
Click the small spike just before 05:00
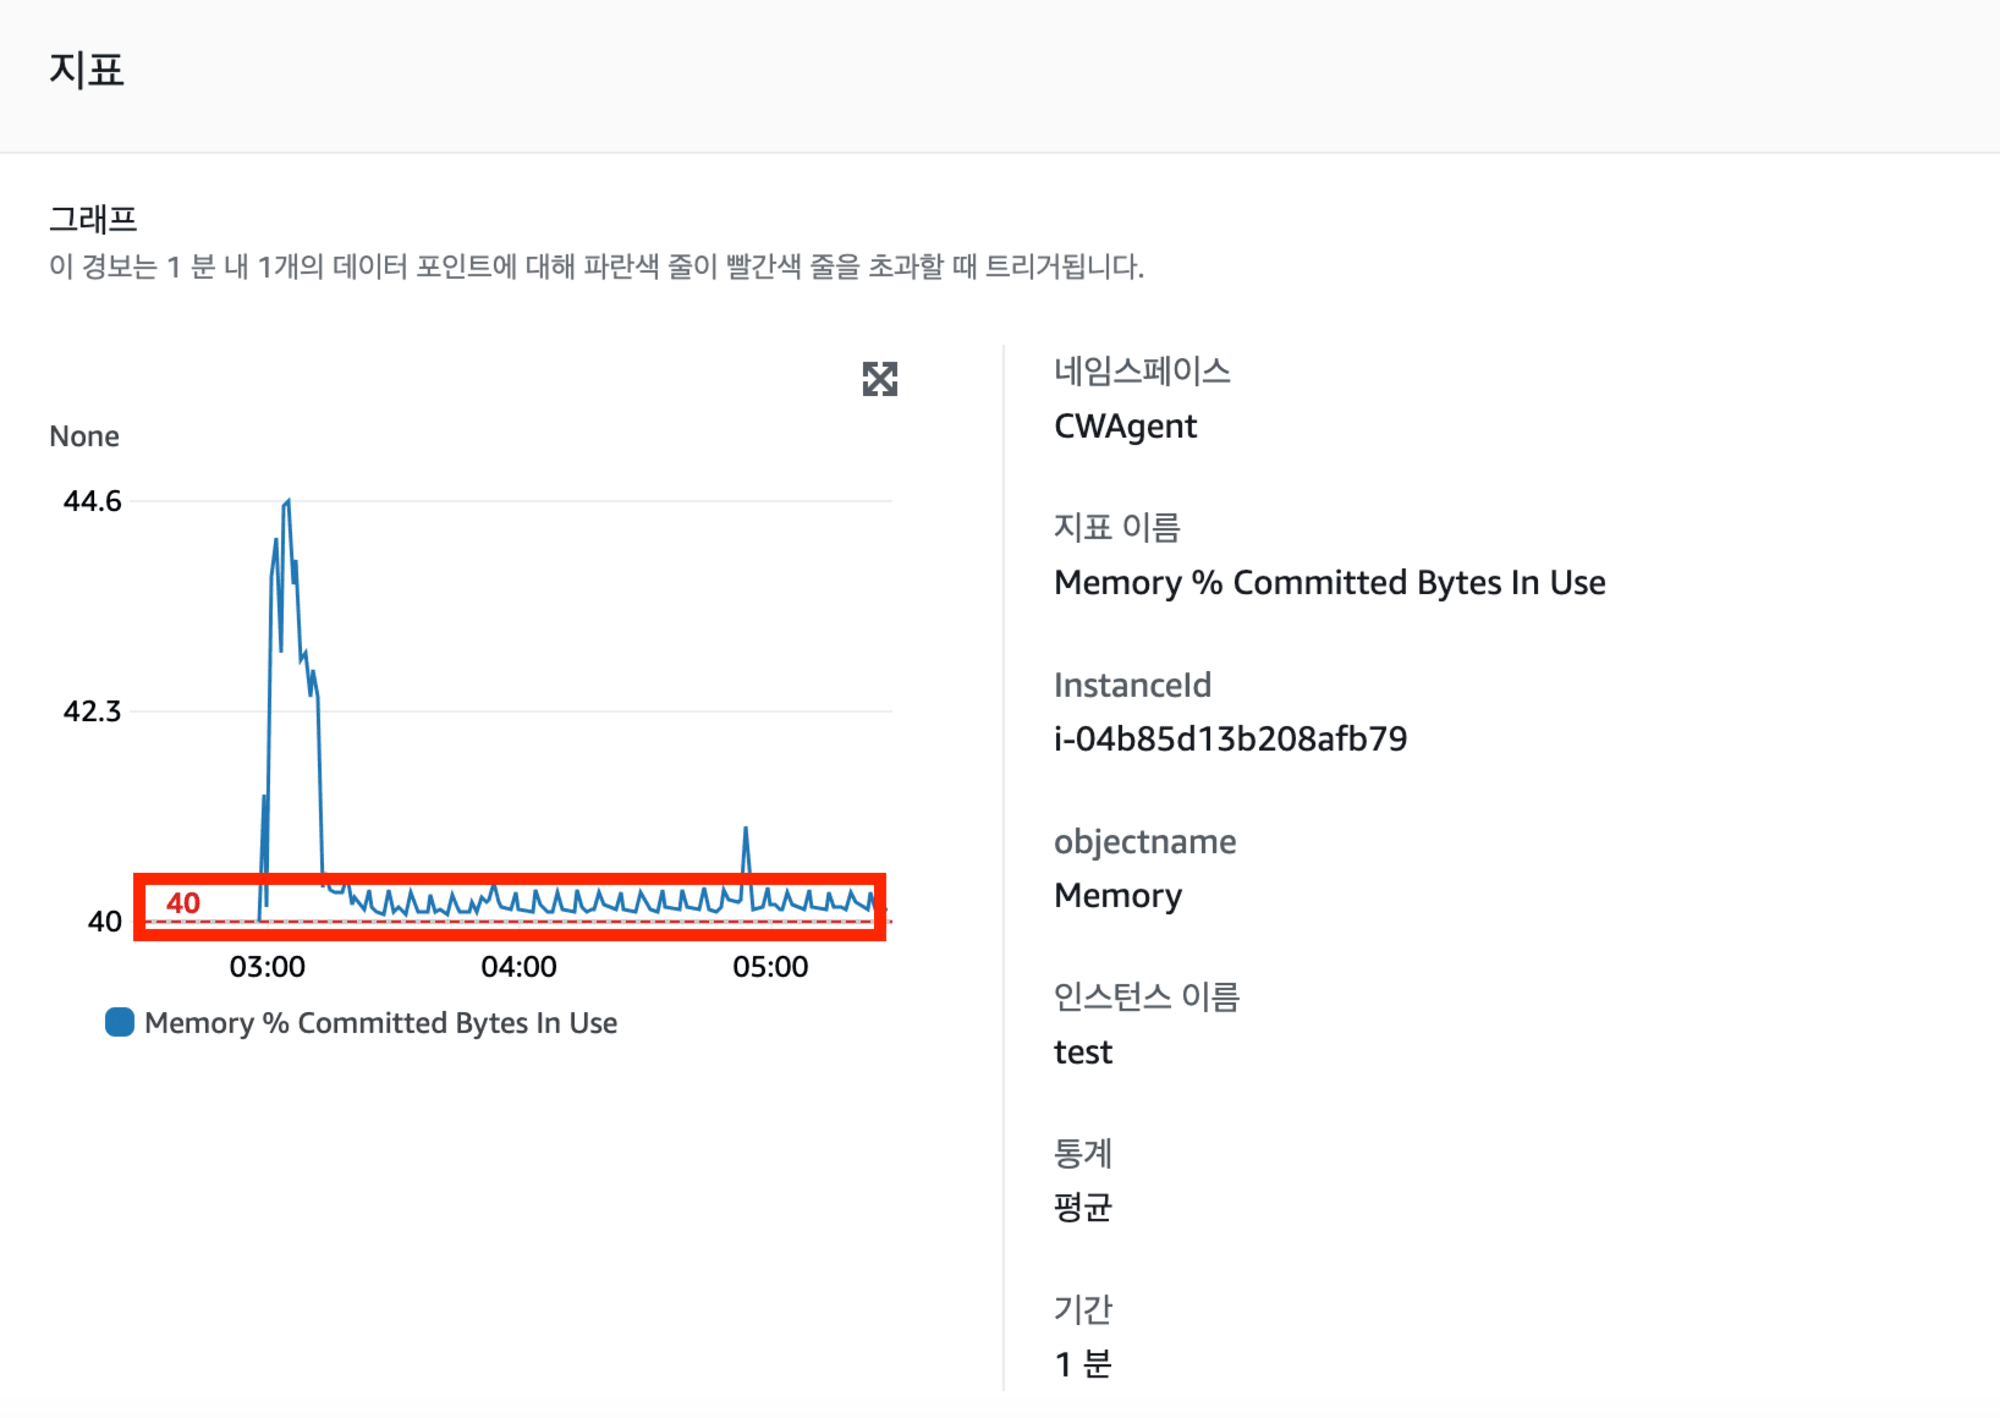pyautogui.click(x=746, y=830)
